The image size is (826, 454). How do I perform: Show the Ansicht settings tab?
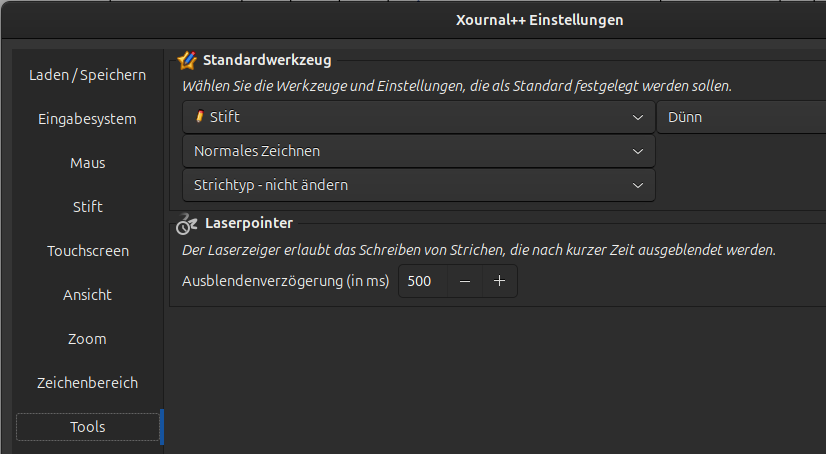click(x=87, y=295)
